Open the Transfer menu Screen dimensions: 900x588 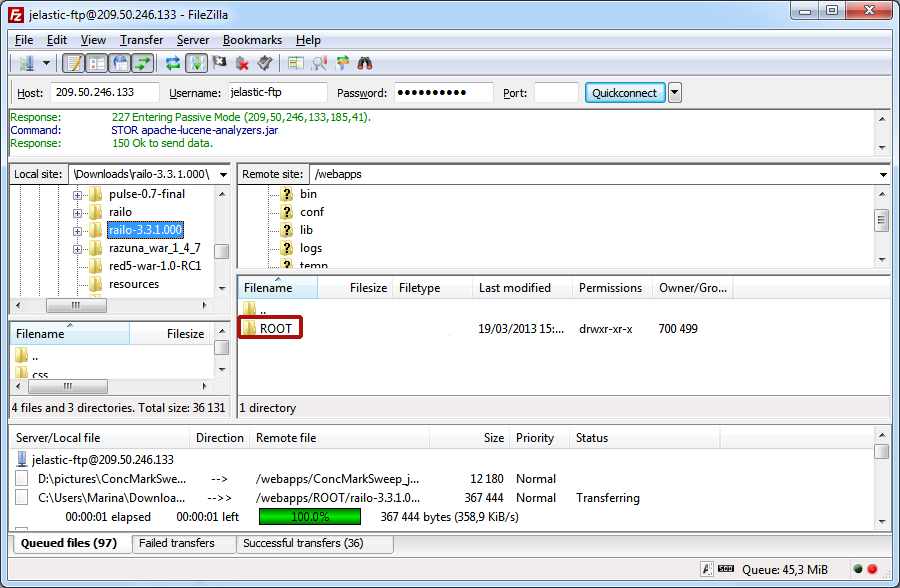point(141,40)
